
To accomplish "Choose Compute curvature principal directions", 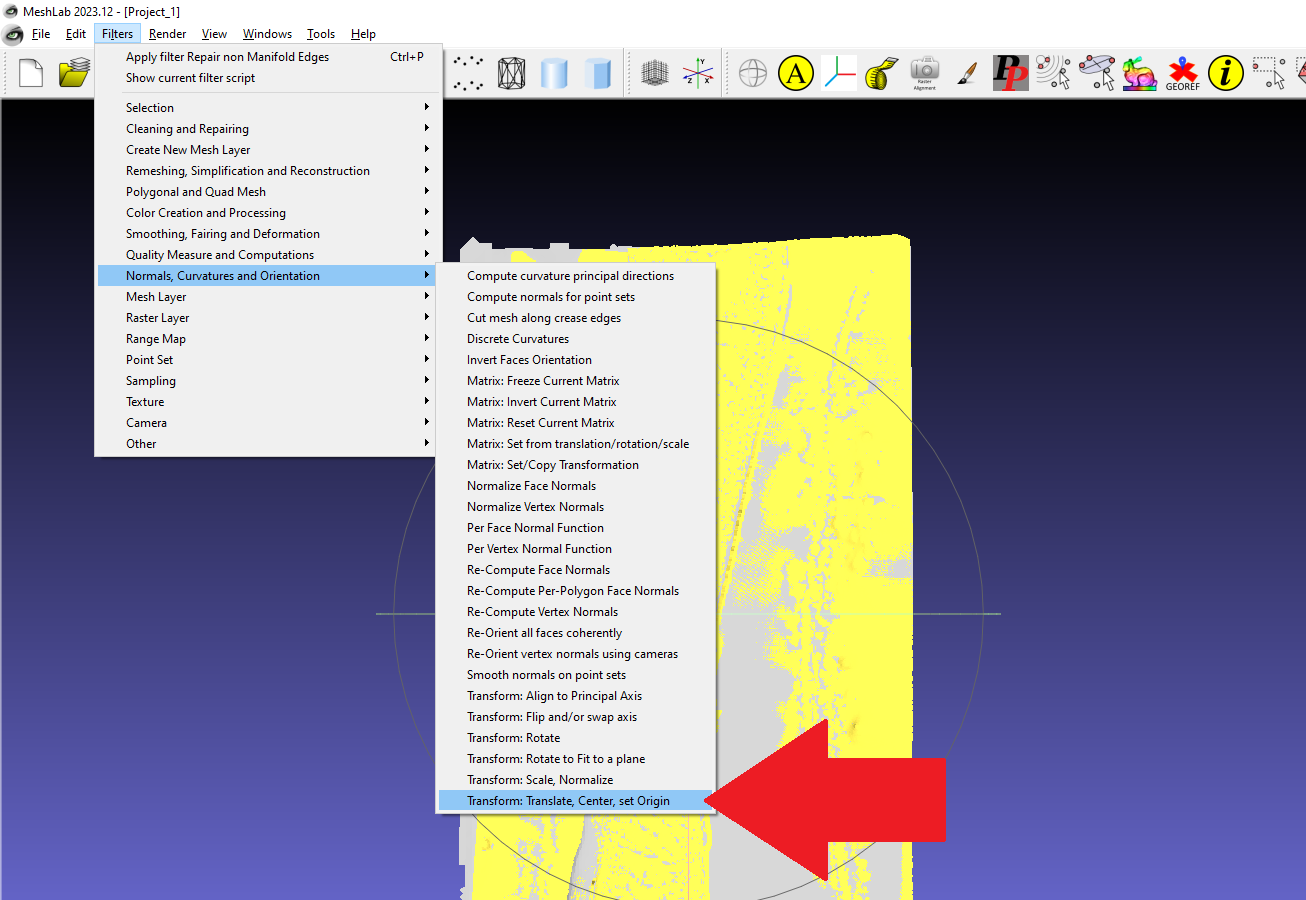I will pos(575,276).
